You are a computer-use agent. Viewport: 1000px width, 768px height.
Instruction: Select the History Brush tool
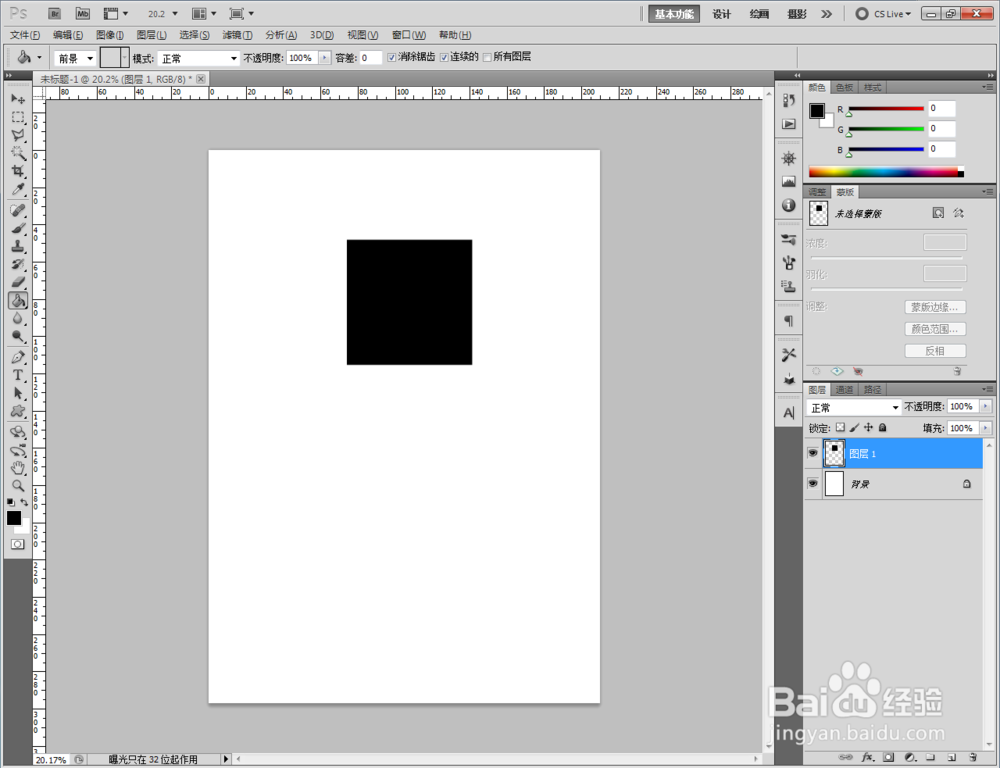point(18,264)
